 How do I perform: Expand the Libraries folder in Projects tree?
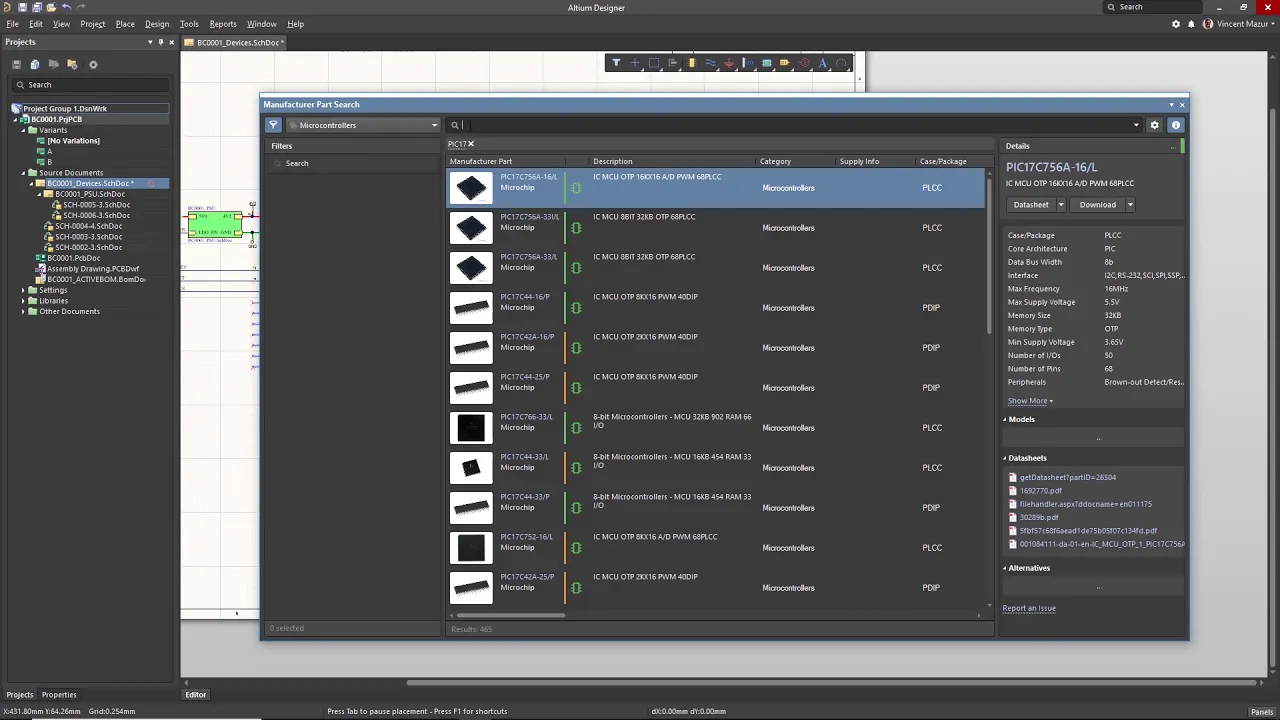pos(23,301)
